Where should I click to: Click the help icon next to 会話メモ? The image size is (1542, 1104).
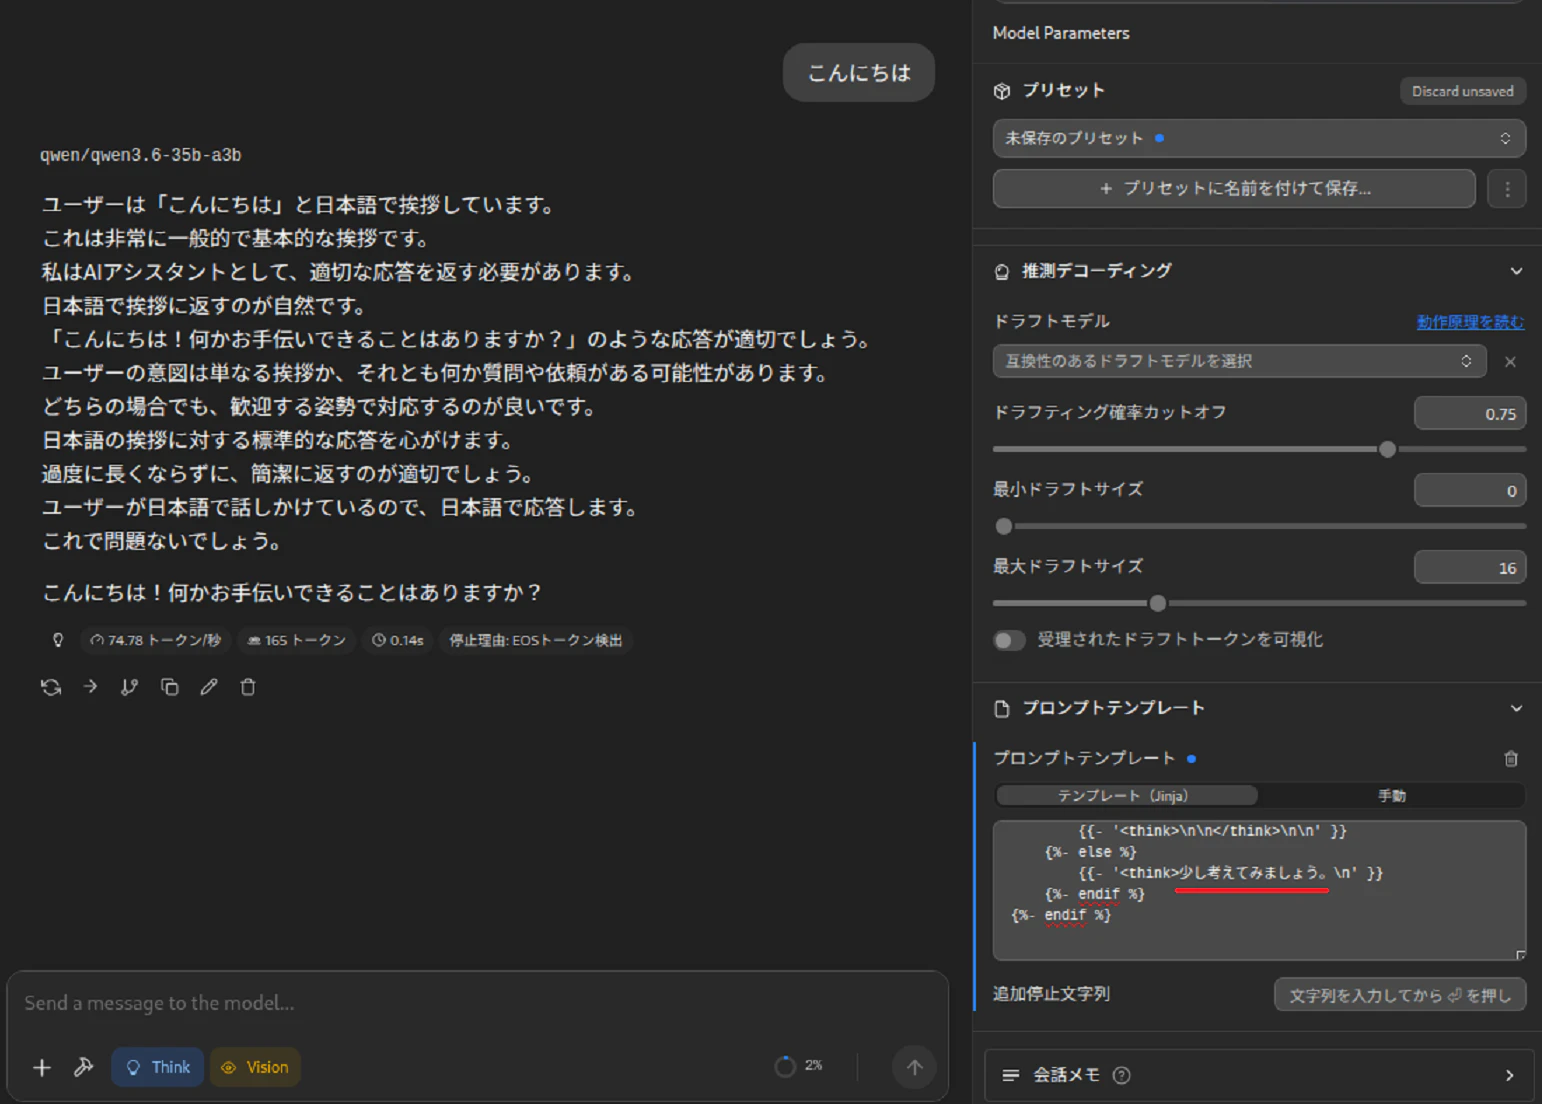tap(1122, 1075)
